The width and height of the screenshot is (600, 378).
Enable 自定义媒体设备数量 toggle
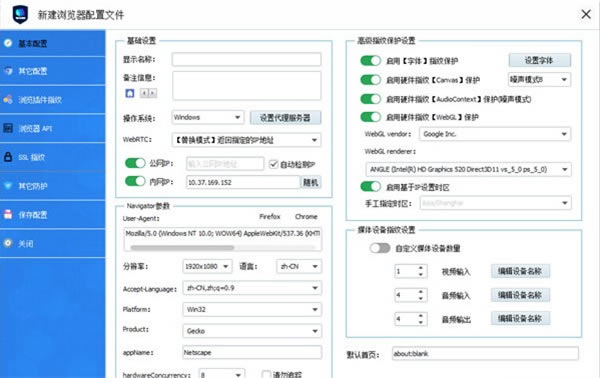380,248
